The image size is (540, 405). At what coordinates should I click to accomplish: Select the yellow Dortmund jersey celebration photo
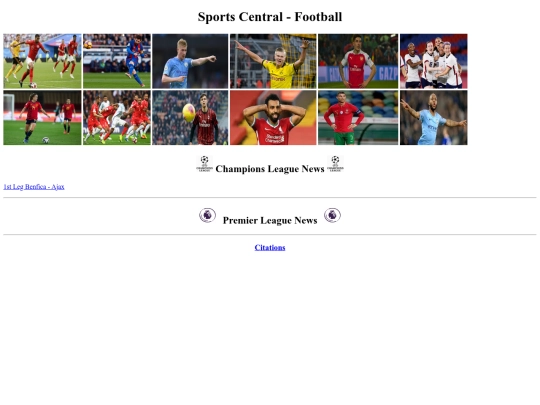pyautogui.click(x=273, y=61)
